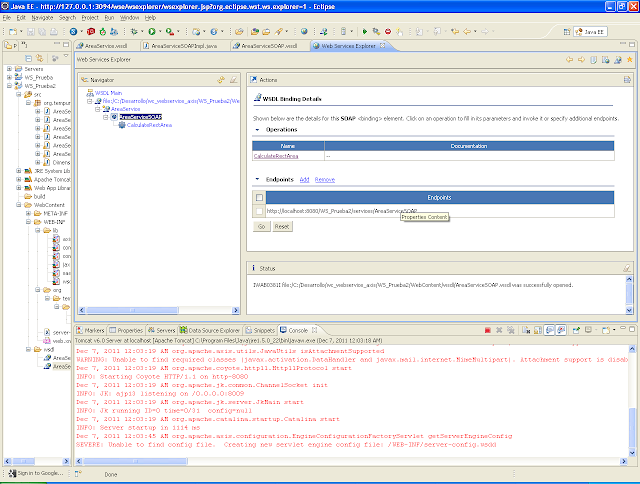
Task: Select CalculateRectArea in Navigator tree
Action: [149, 125]
